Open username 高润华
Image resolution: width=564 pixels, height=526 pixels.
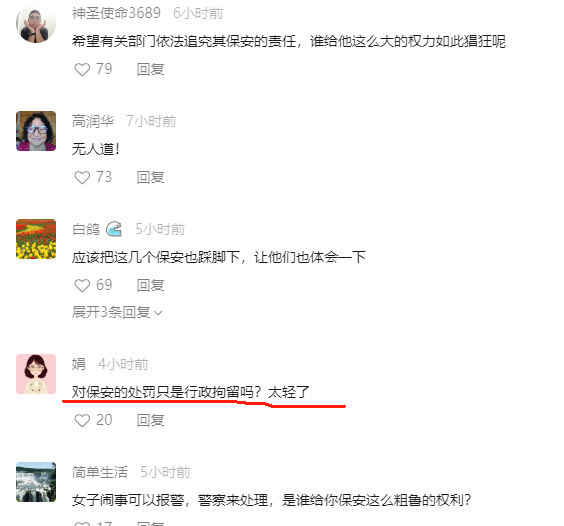(93, 121)
